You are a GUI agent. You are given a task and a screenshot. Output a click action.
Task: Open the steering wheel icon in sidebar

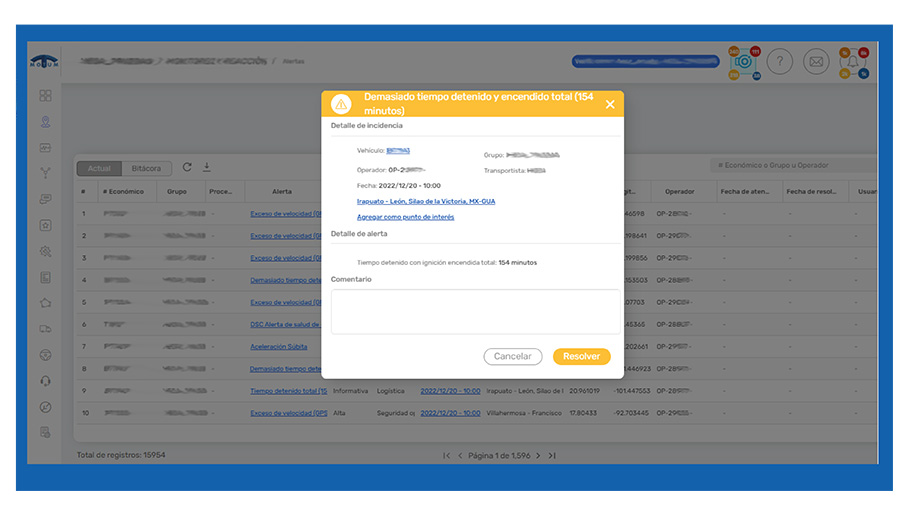click(x=46, y=355)
